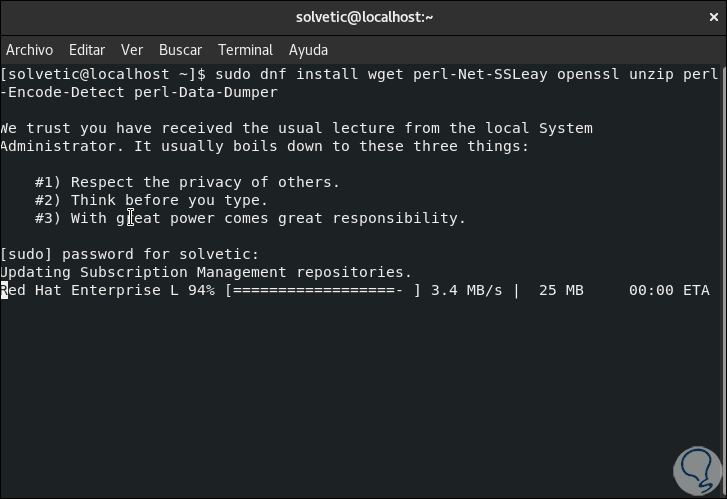Screen dimensions: 727x499
Task: Open the Editar menu
Action: coord(87,49)
